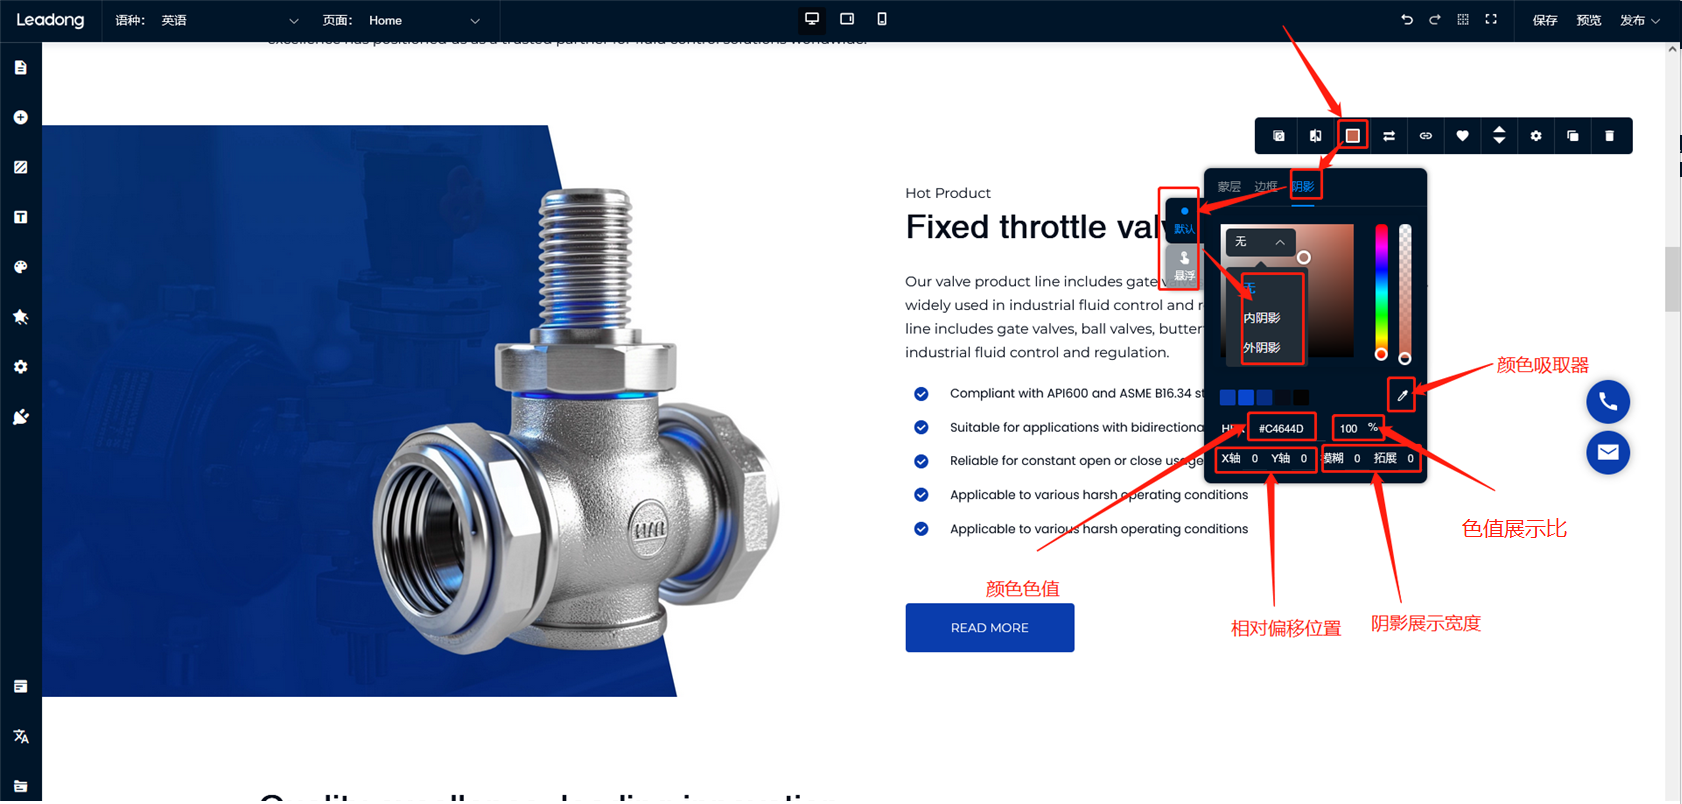This screenshot has height=804, width=1682.
Task: Expand the 发布 publish dropdown
Action: click(1639, 20)
